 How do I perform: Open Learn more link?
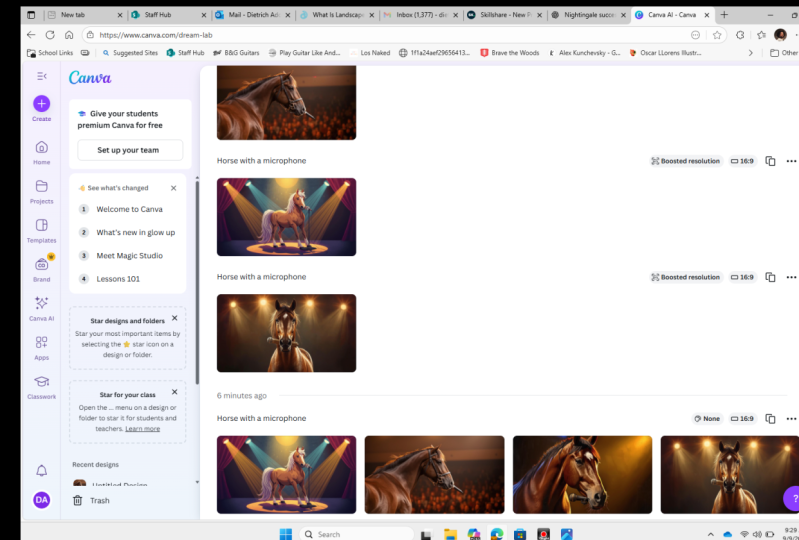click(143, 429)
